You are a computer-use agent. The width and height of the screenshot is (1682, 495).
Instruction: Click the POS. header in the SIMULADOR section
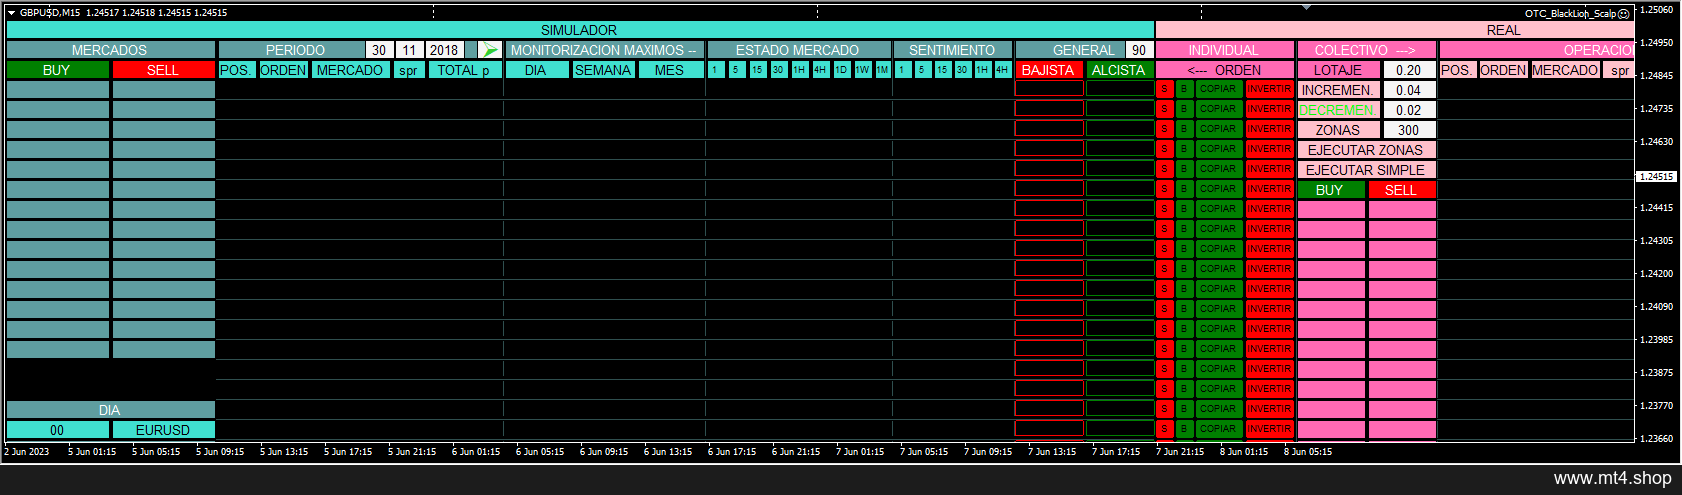coord(236,70)
